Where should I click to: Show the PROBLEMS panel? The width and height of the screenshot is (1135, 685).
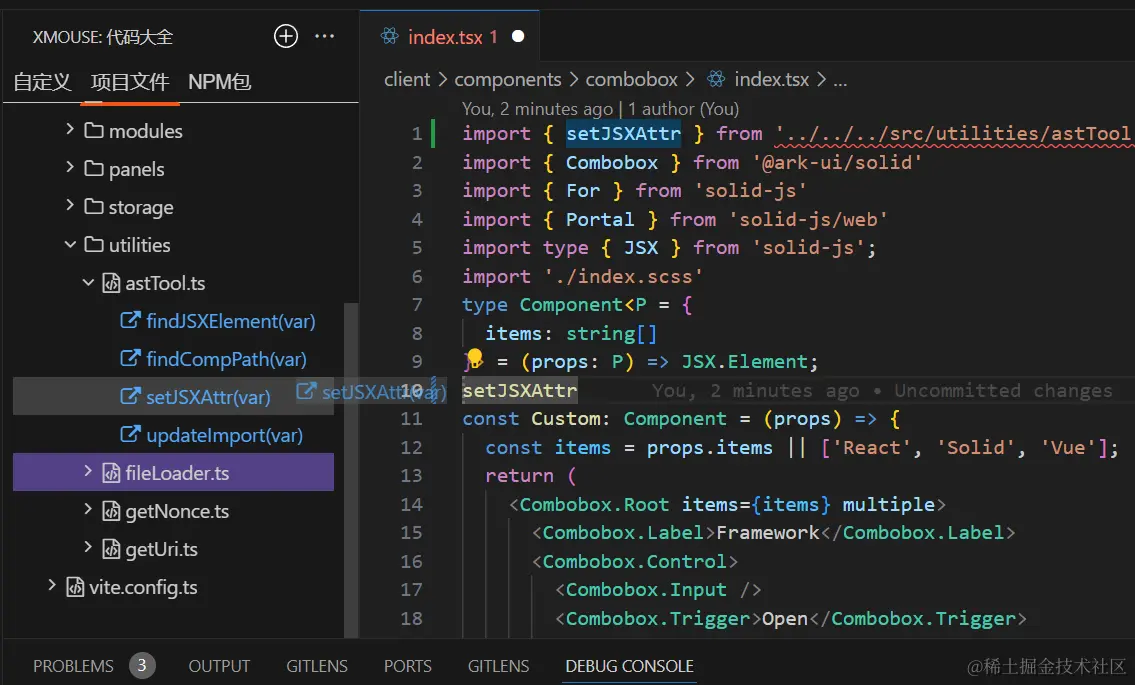pos(73,665)
